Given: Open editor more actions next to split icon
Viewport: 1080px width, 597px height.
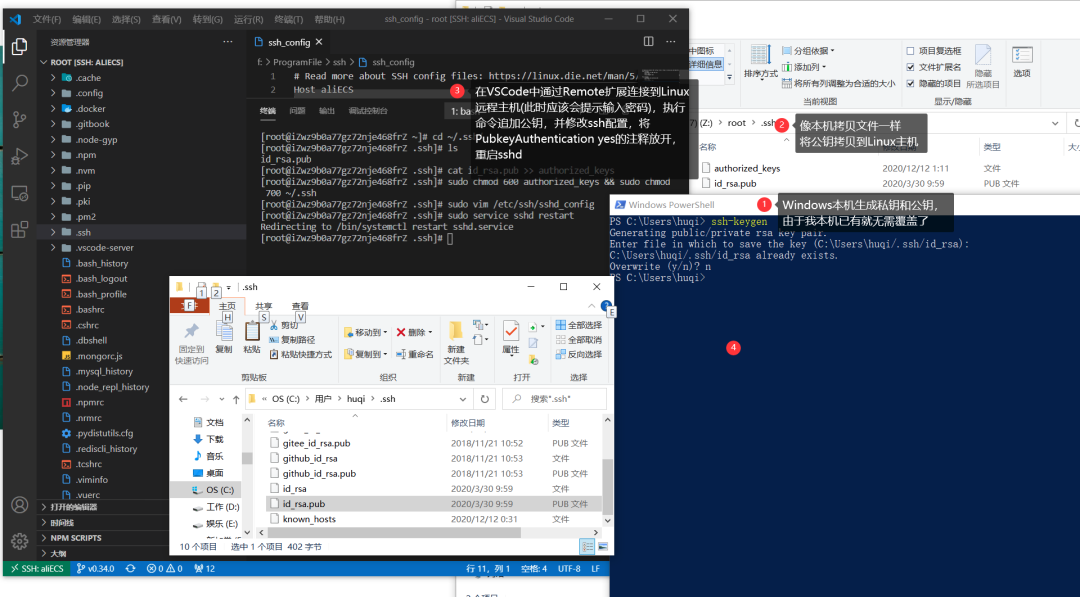Looking at the screenshot, I should pos(671,42).
